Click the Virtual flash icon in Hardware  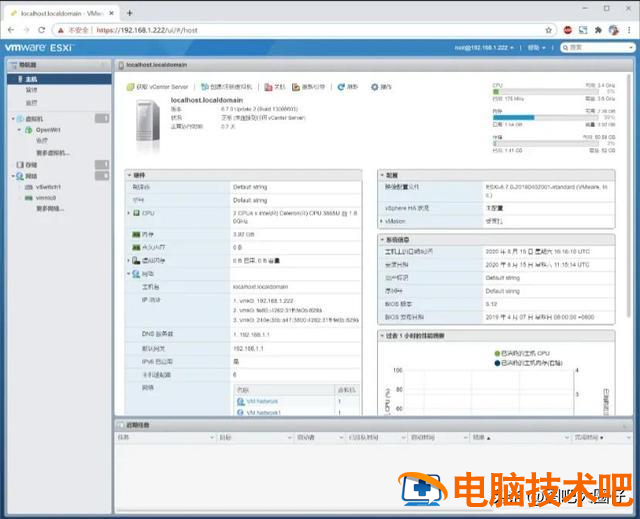(136, 260)
